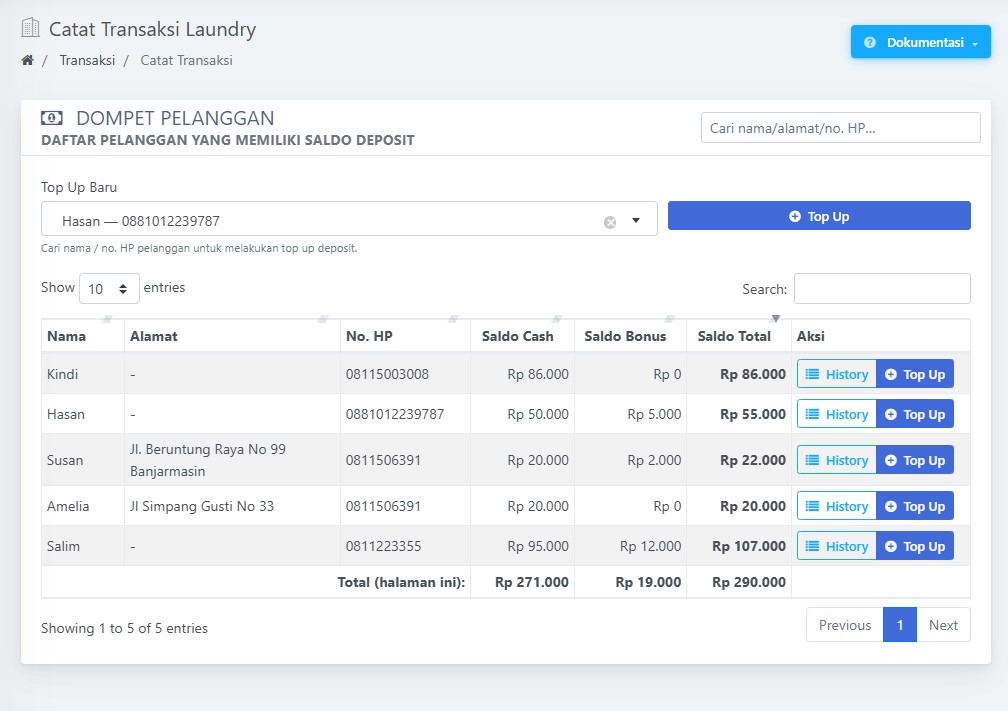Open History for customer Kindi
The height and width of the screenshot is (711, 1008).
pyautogui.click(x=836, y=374)
